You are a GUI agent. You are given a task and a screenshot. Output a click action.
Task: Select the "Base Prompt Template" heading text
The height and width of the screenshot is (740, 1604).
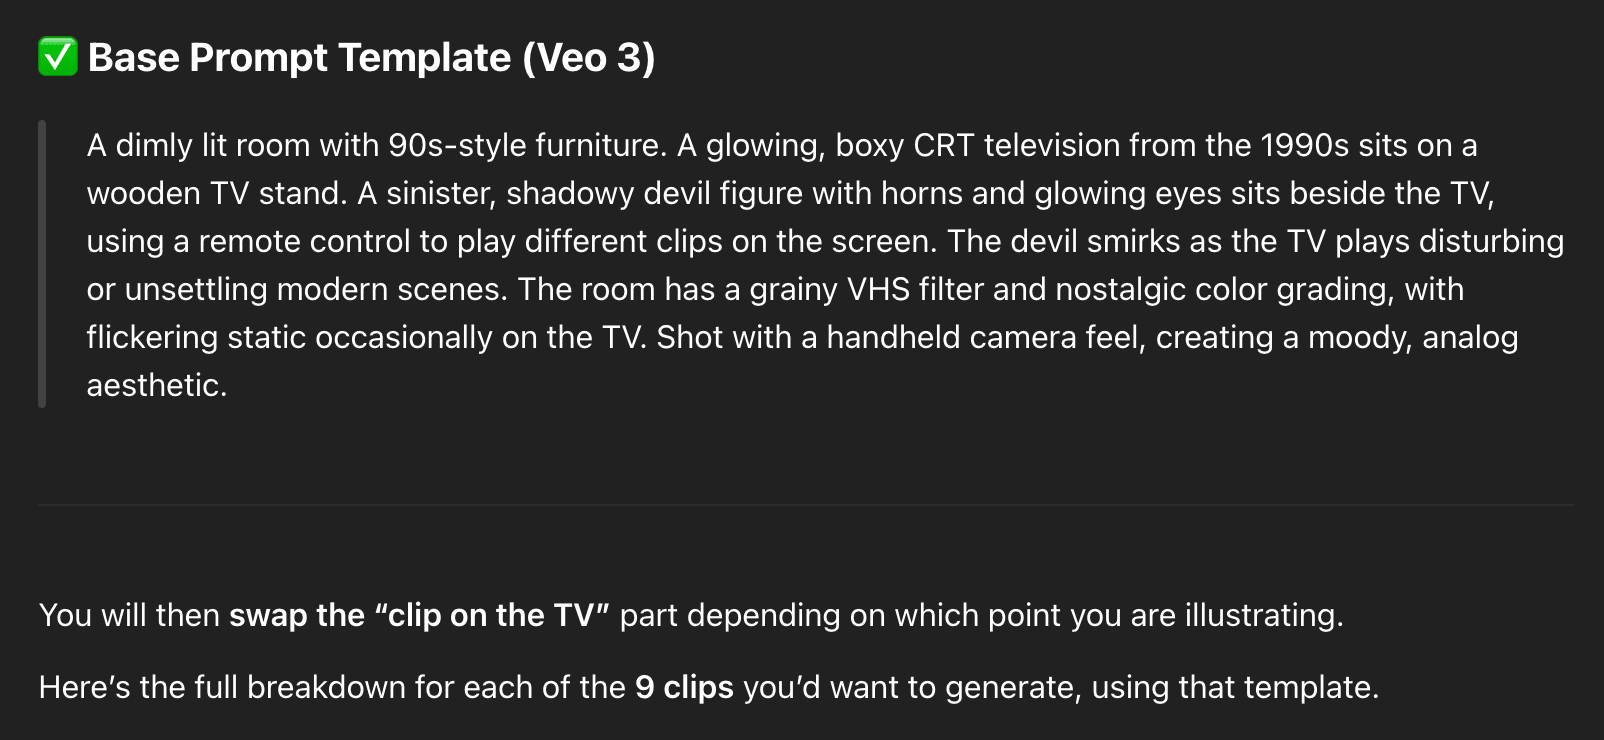coord(299,58)
